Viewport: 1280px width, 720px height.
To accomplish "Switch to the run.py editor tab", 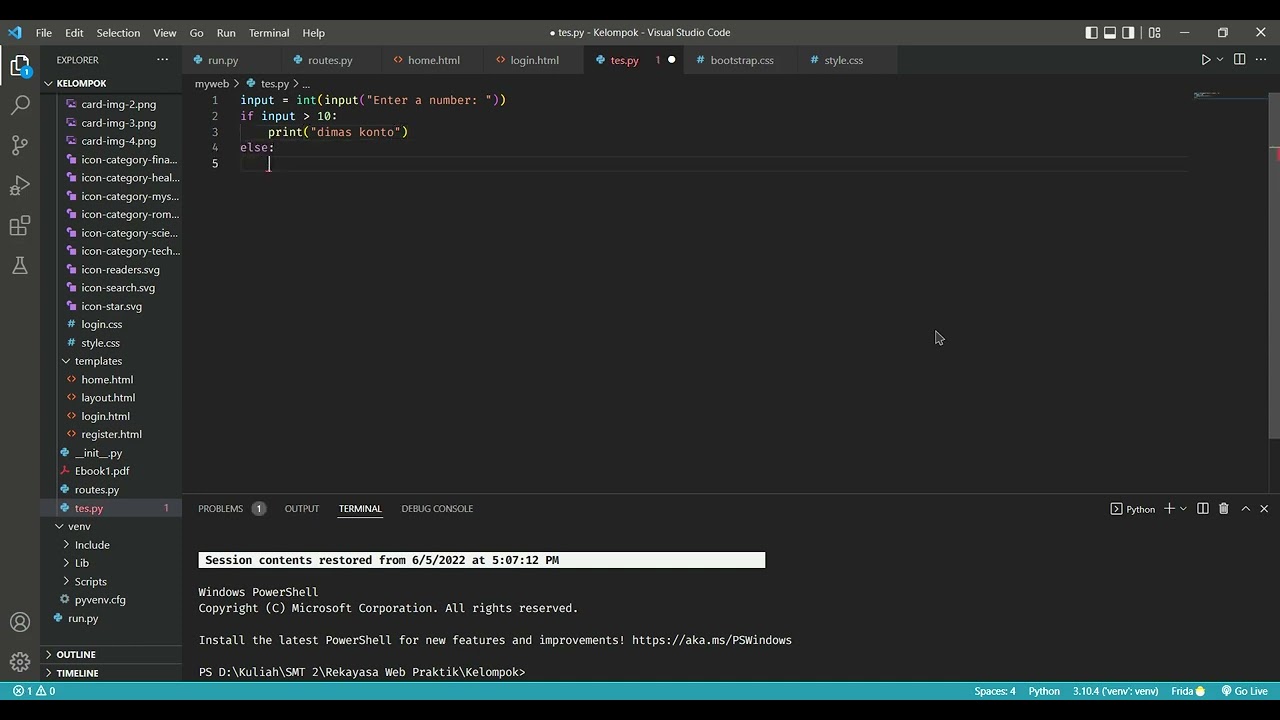I will pos(223,60).
